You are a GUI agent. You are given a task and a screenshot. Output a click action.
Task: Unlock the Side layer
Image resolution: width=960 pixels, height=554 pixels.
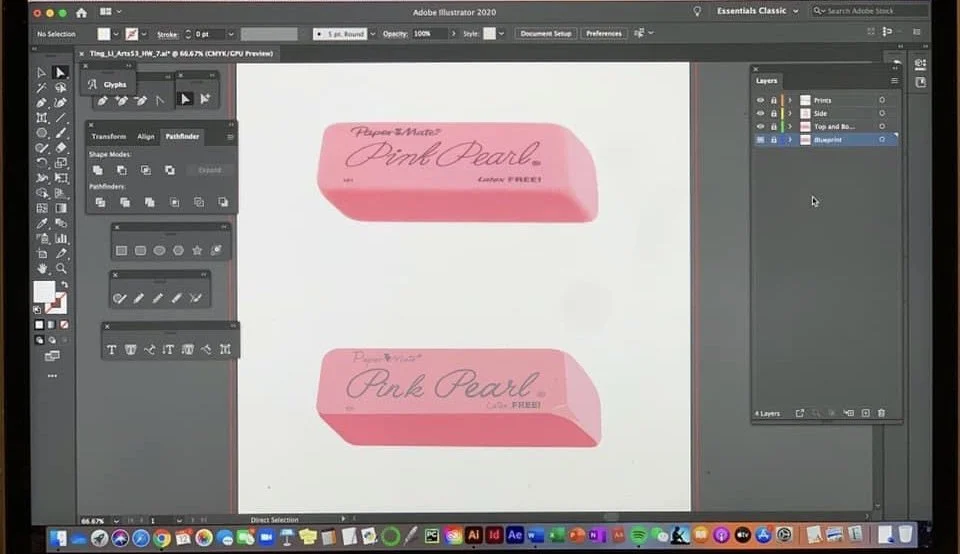(x=774, y=113)
